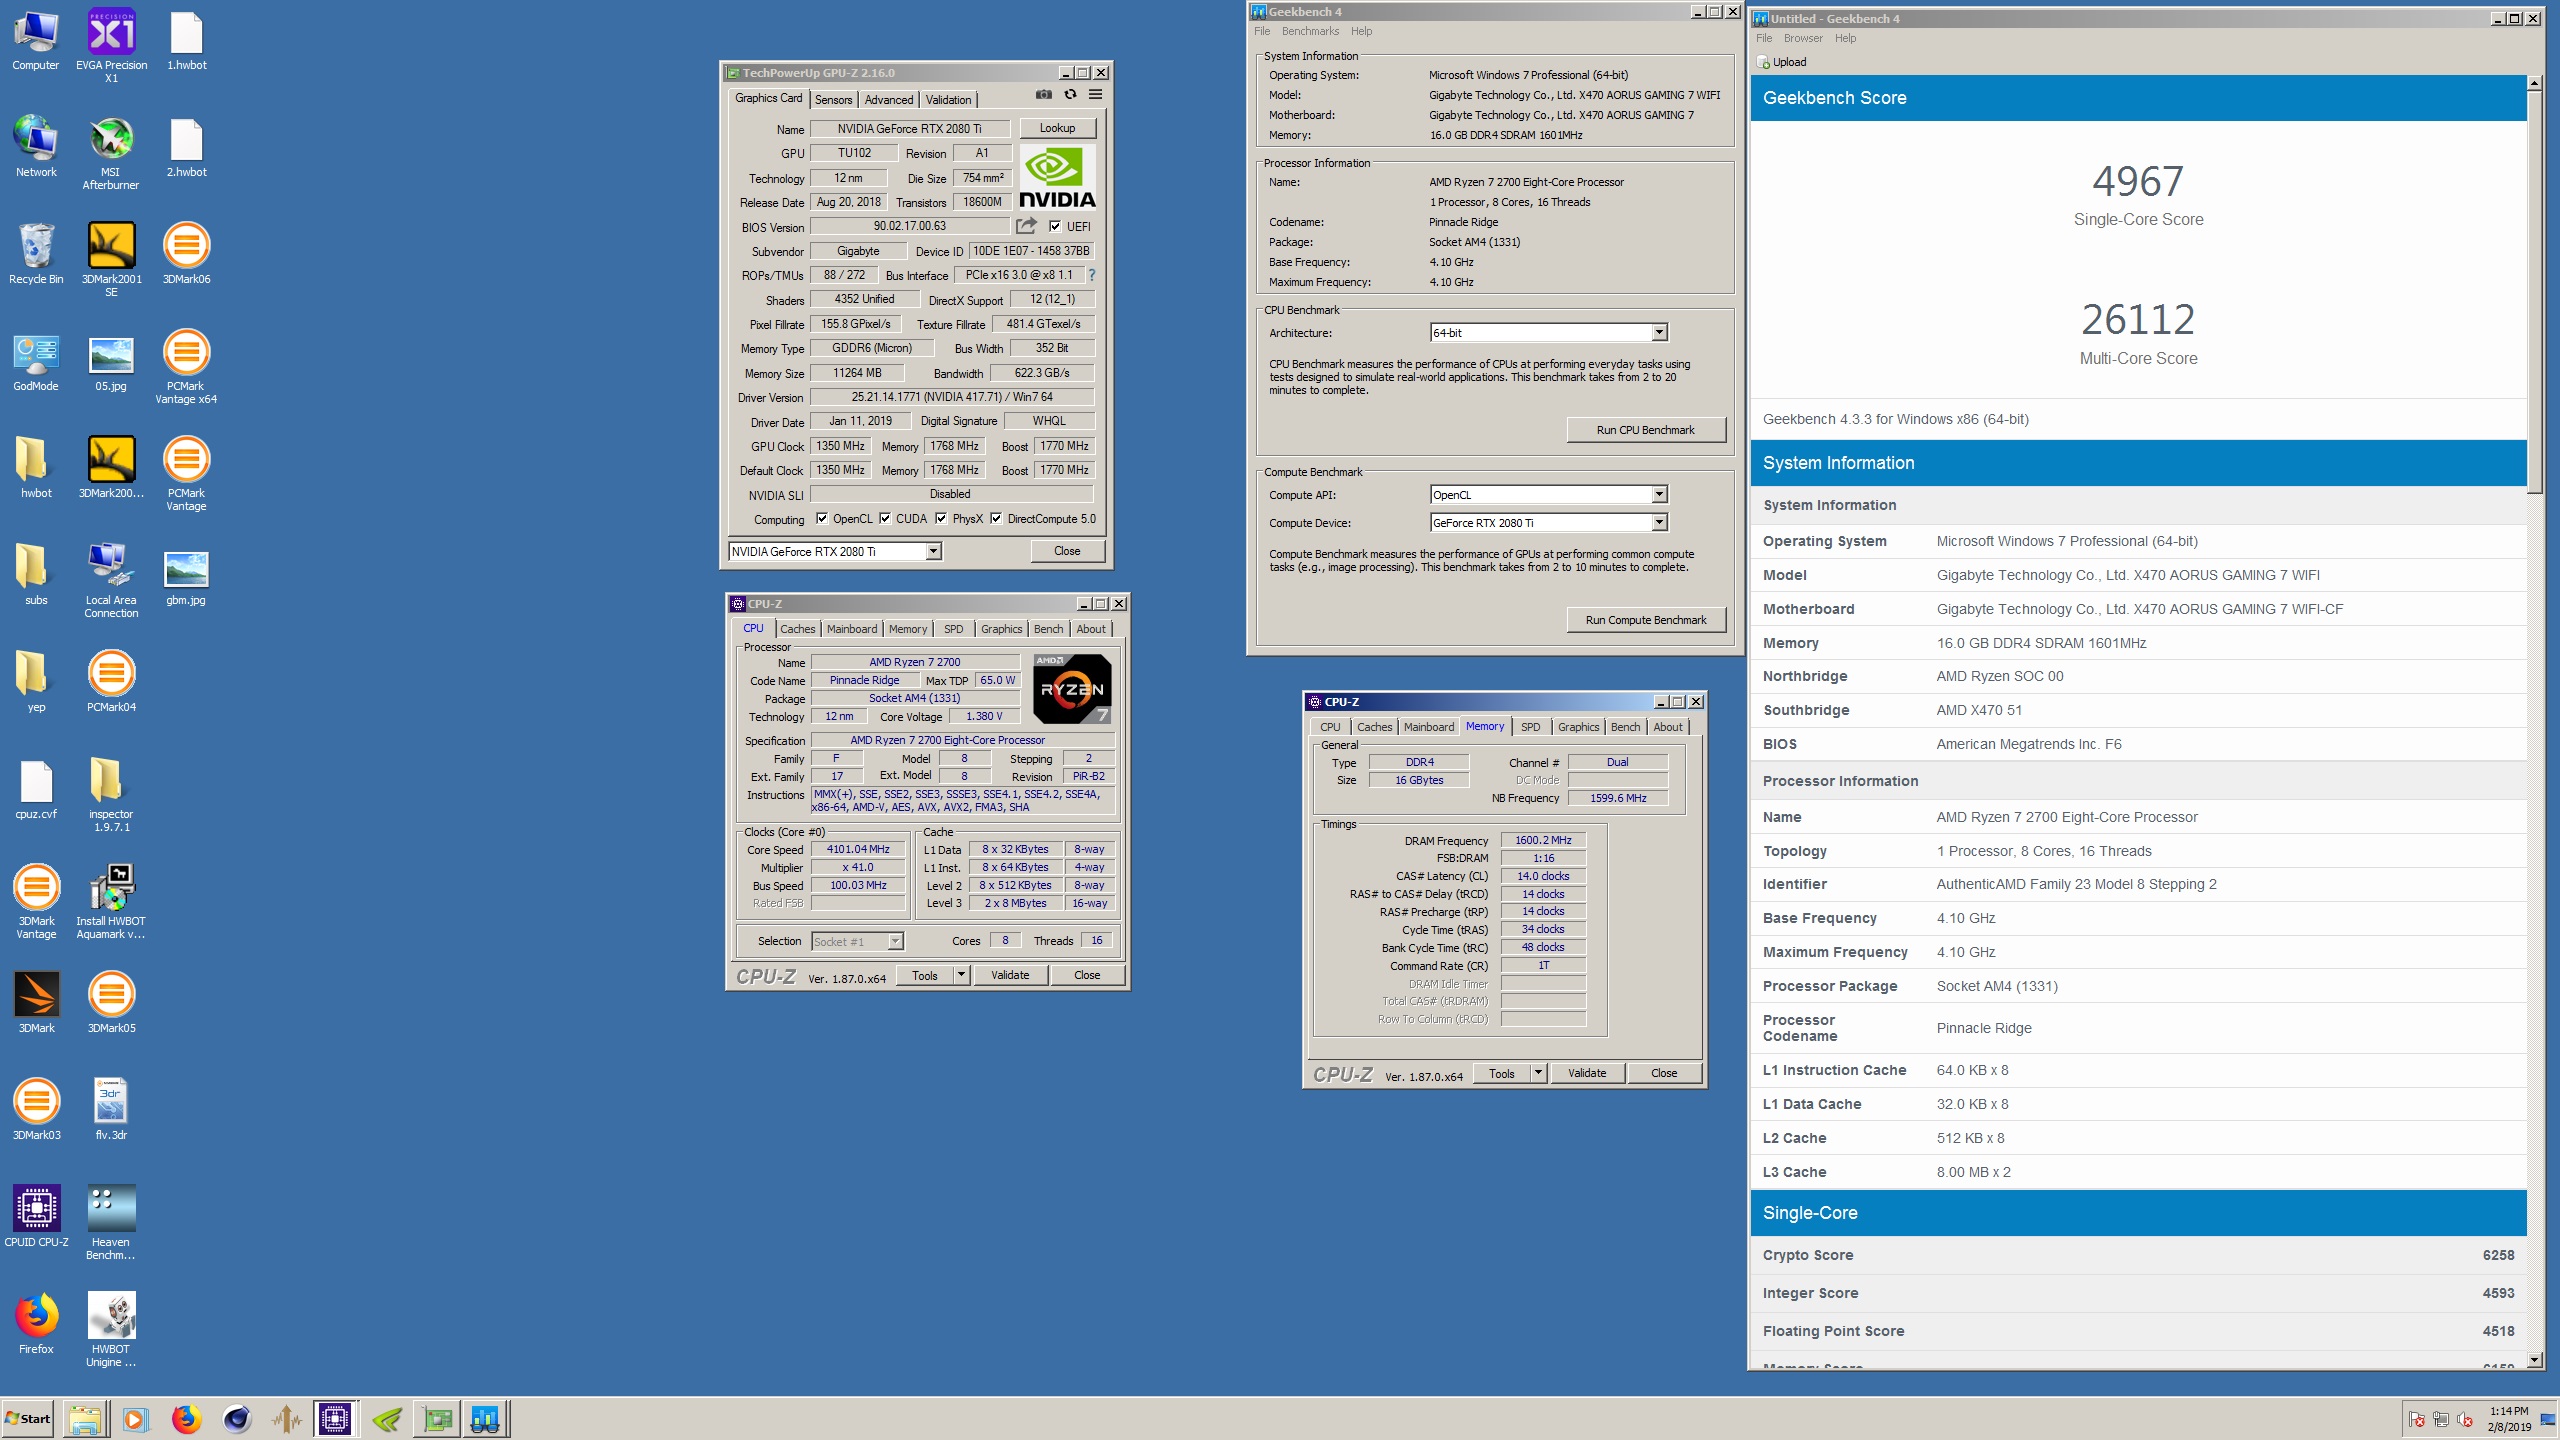Switch to the Mainboard tab in left CPU-Z
This screenshot has width=2560, height=1440.
(852, 629)
